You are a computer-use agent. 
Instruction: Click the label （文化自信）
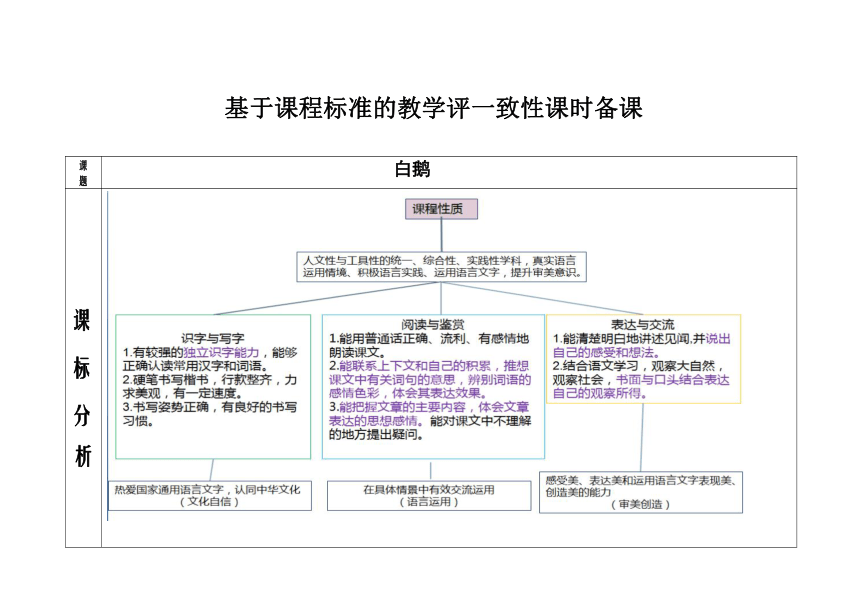(209, 502)
